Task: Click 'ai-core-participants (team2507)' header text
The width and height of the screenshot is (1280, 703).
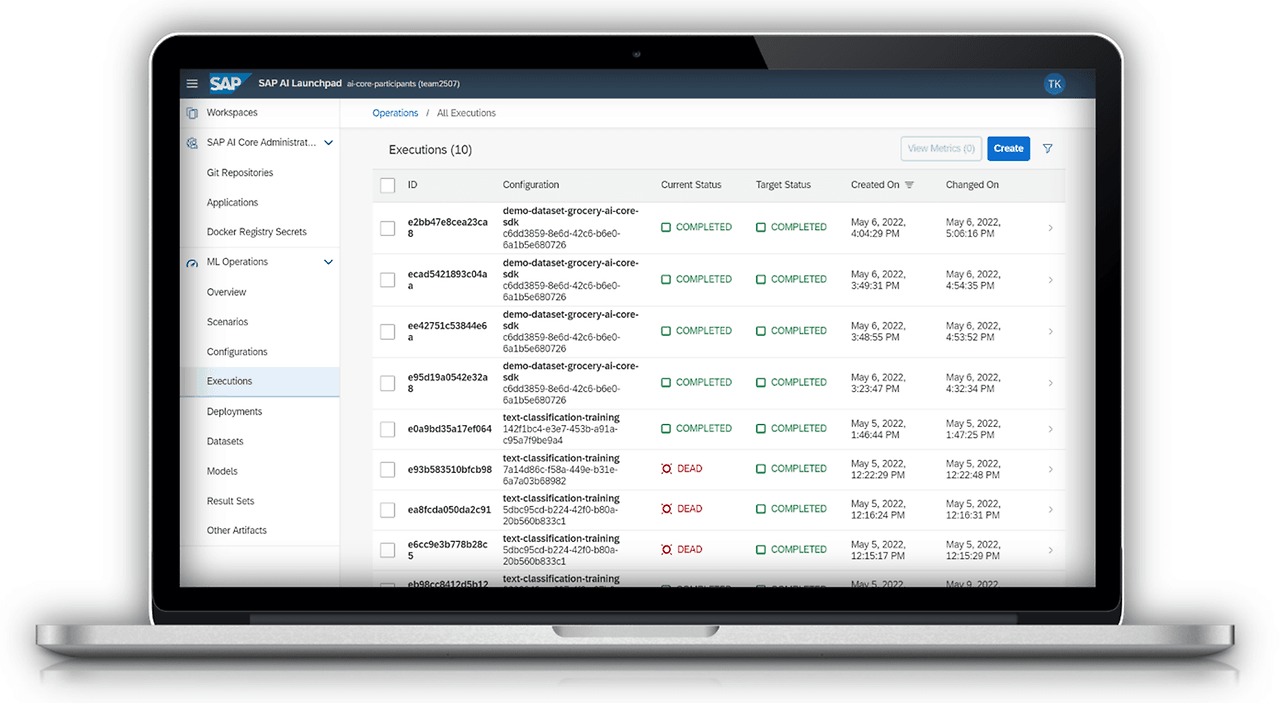Action: point(403,84)
